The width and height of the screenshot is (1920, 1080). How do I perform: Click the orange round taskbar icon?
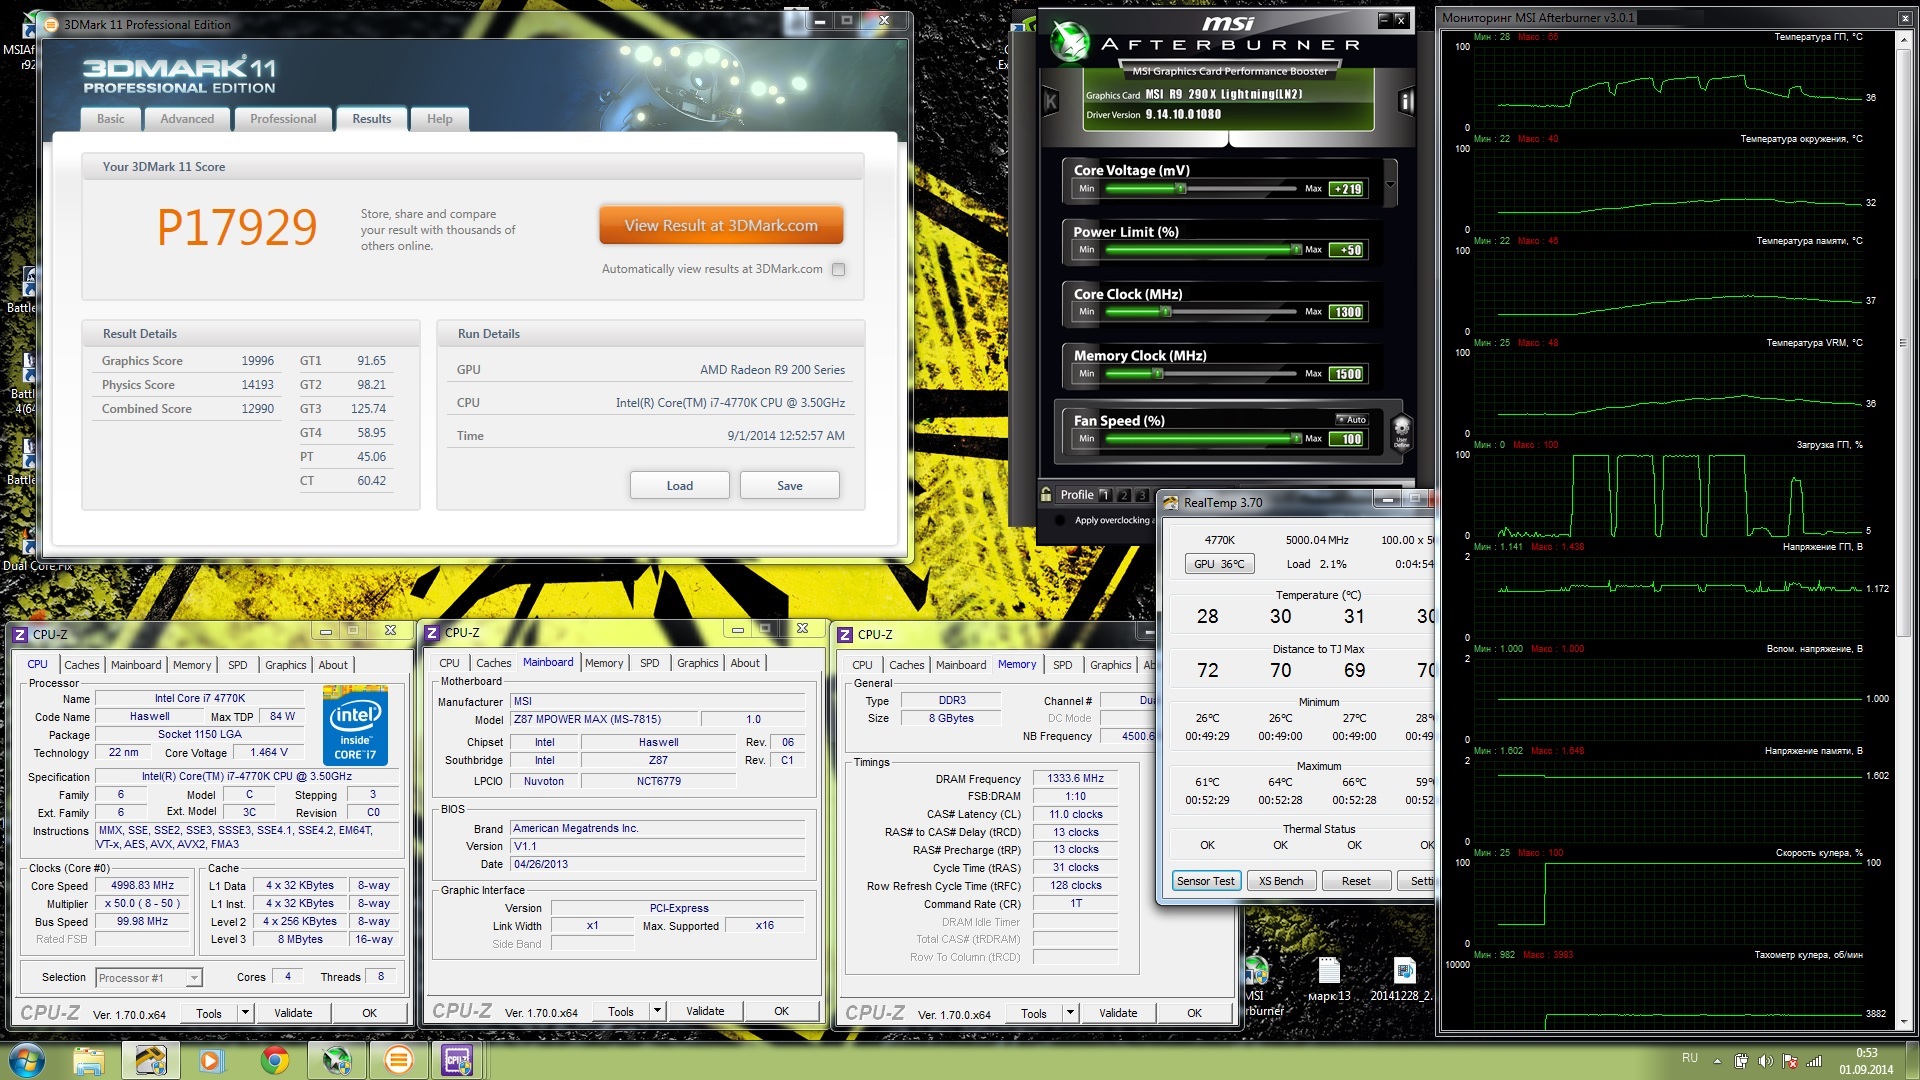[x=398, y=1060]
